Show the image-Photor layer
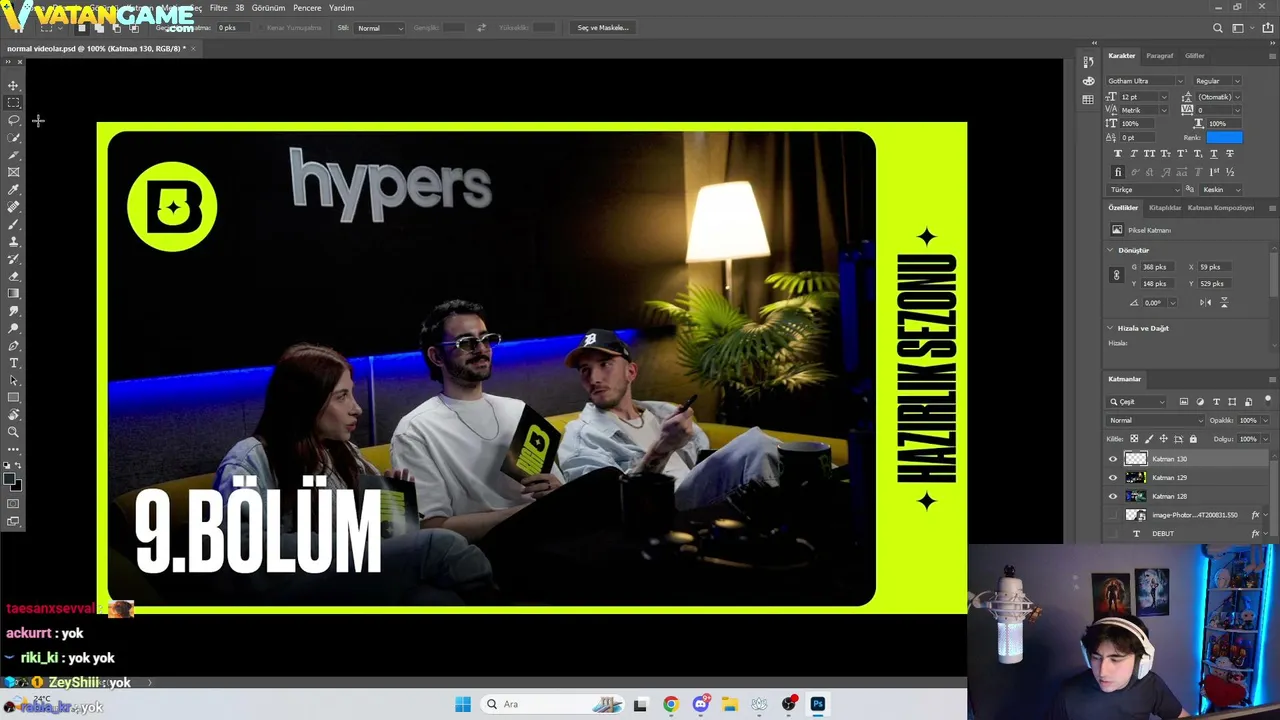The height and width of the screenshot is (720, 1280). [x=1113, y=515]
